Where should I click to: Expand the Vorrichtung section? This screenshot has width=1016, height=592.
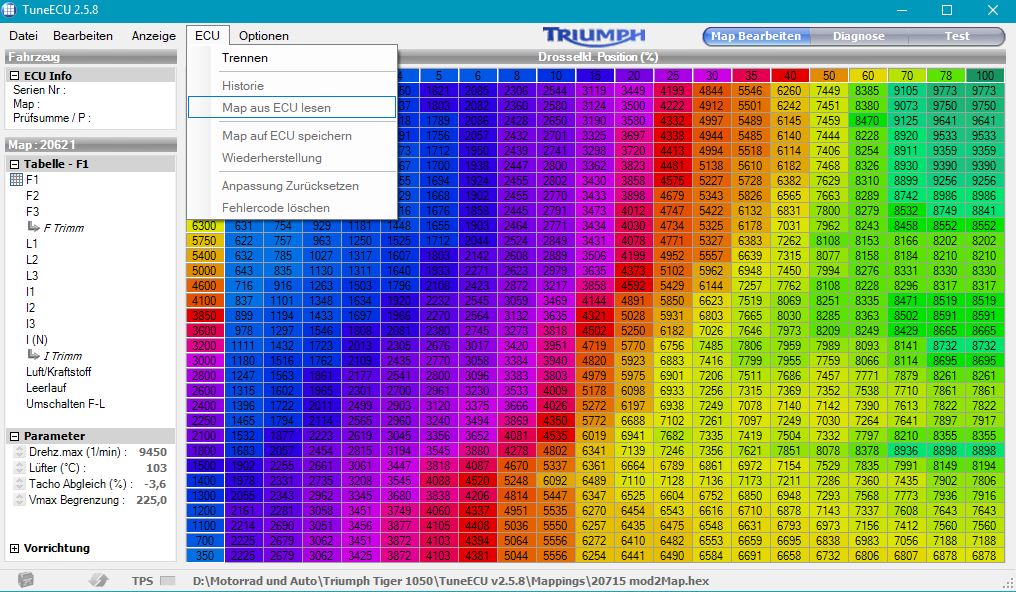[x=15, y=548]
